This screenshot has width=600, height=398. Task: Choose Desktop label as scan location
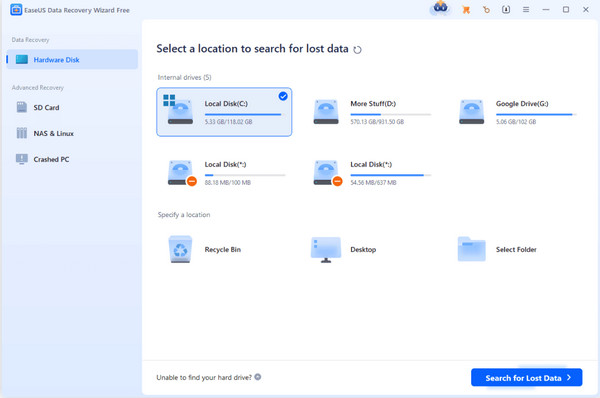click(x=363, y=250)
